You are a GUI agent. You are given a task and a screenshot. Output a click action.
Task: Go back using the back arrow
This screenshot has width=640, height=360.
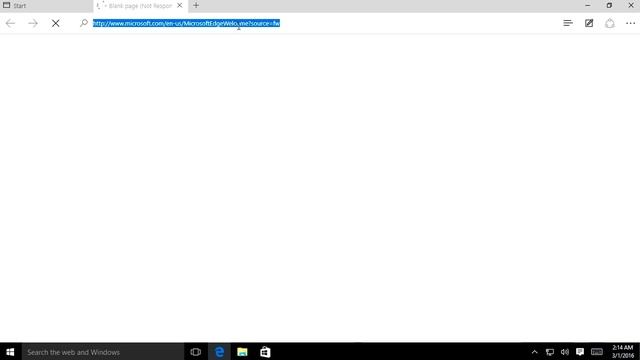(10, 23)
